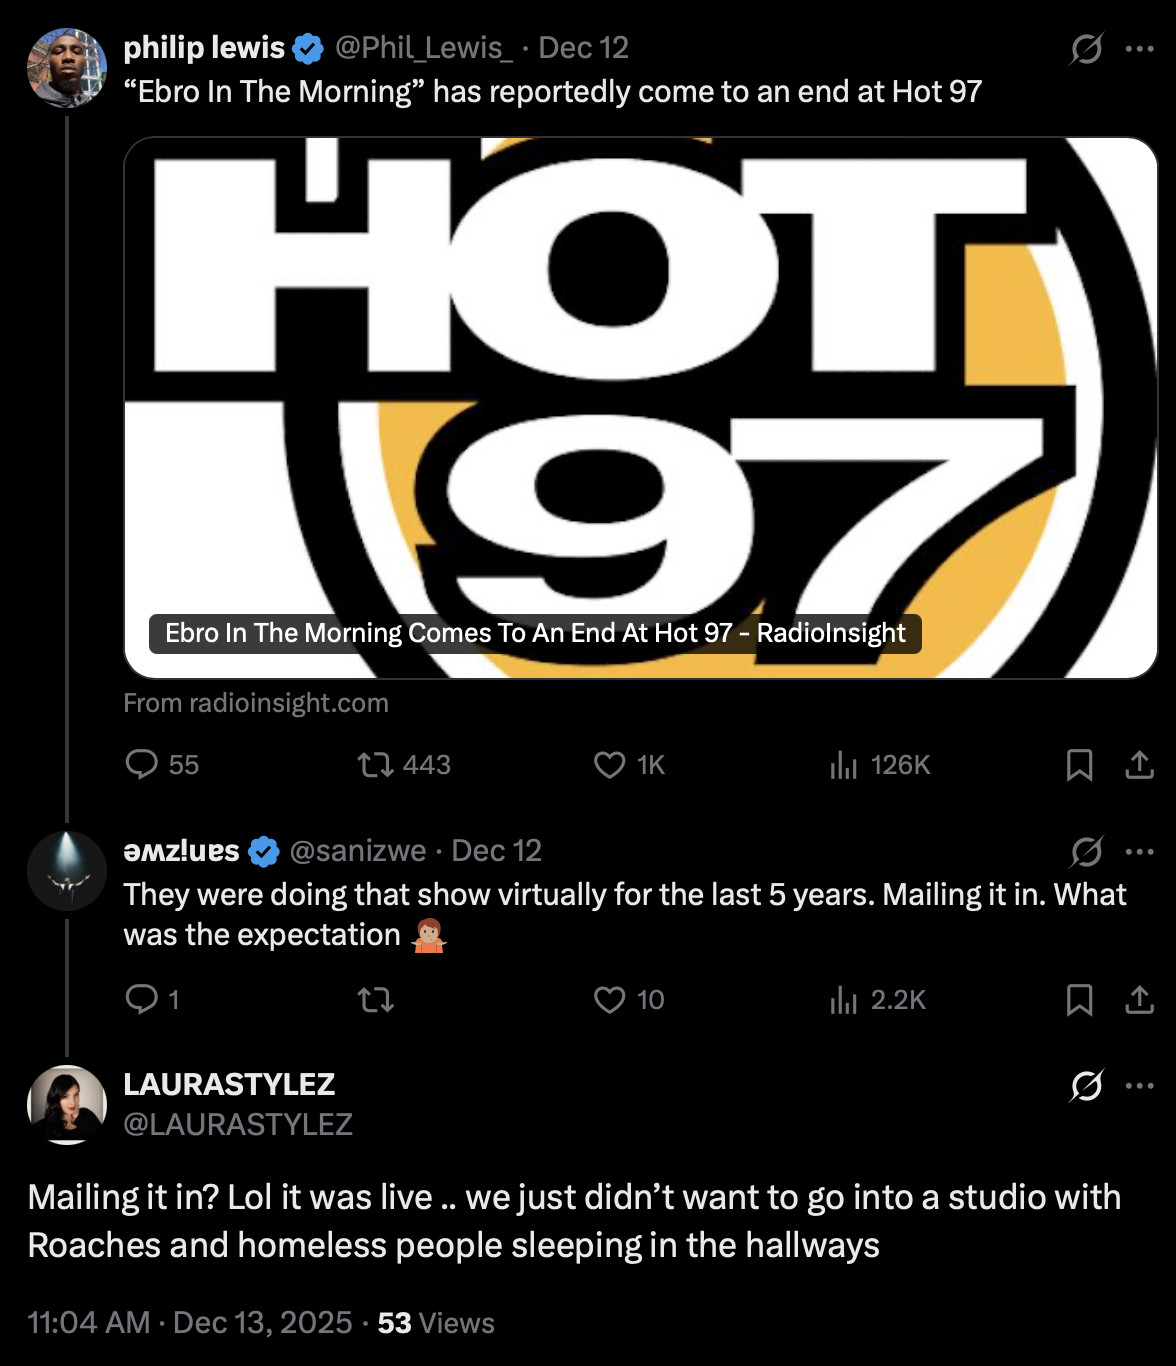Toggle bookmark on sanizwe's reply

point(1079,998)
